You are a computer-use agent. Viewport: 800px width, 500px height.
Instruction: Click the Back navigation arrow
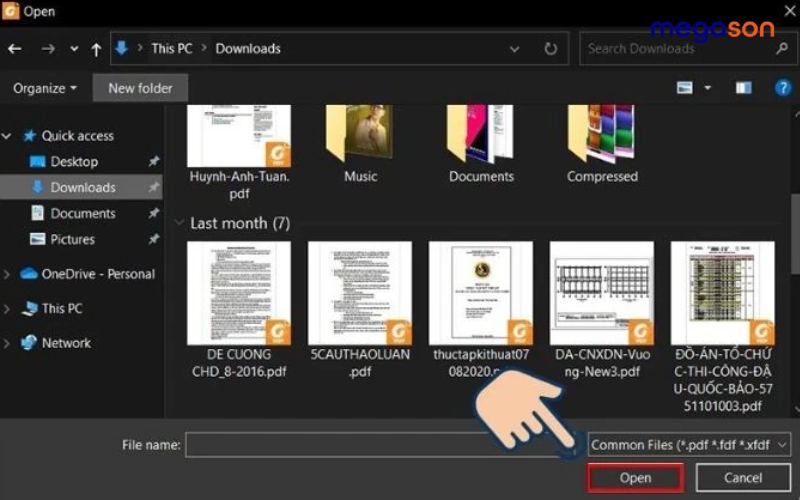(15, 49)
